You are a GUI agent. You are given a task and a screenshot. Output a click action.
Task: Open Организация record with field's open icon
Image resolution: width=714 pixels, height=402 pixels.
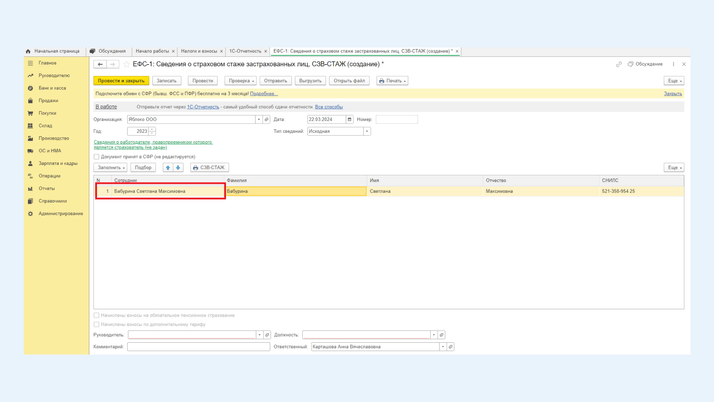click(267, 119)
